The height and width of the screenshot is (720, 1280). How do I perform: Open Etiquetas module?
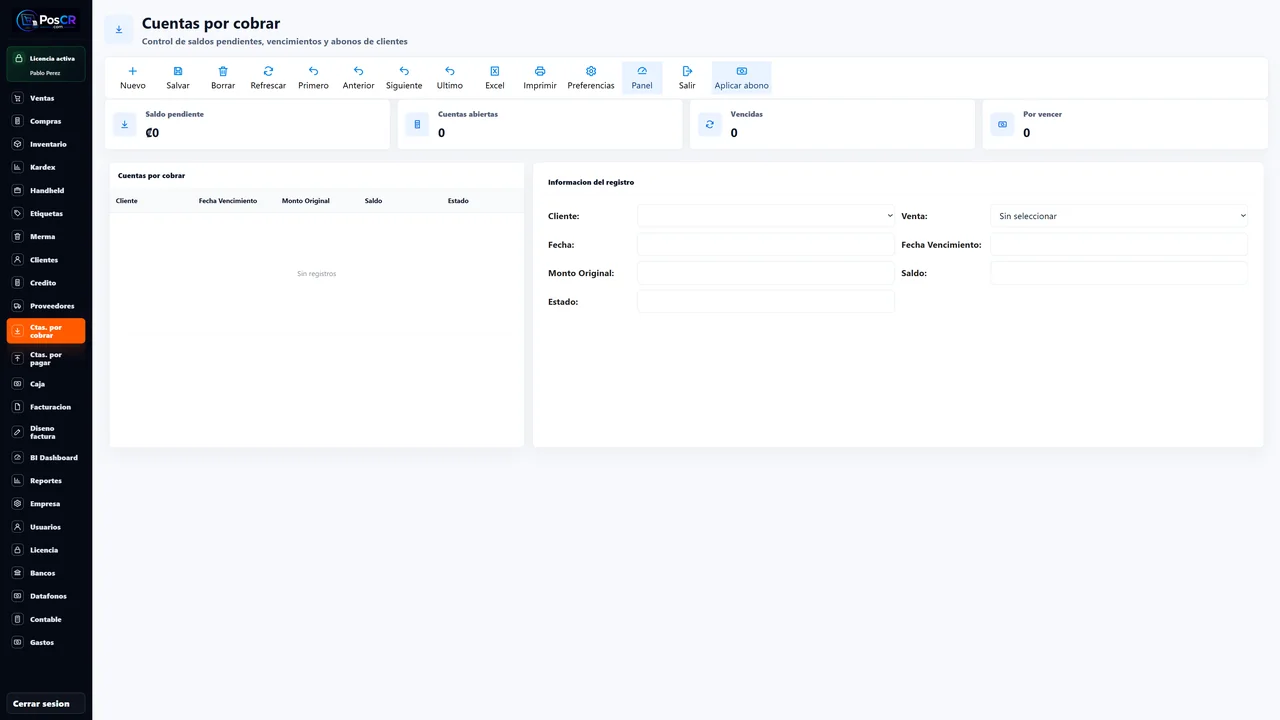pos(46,213)
